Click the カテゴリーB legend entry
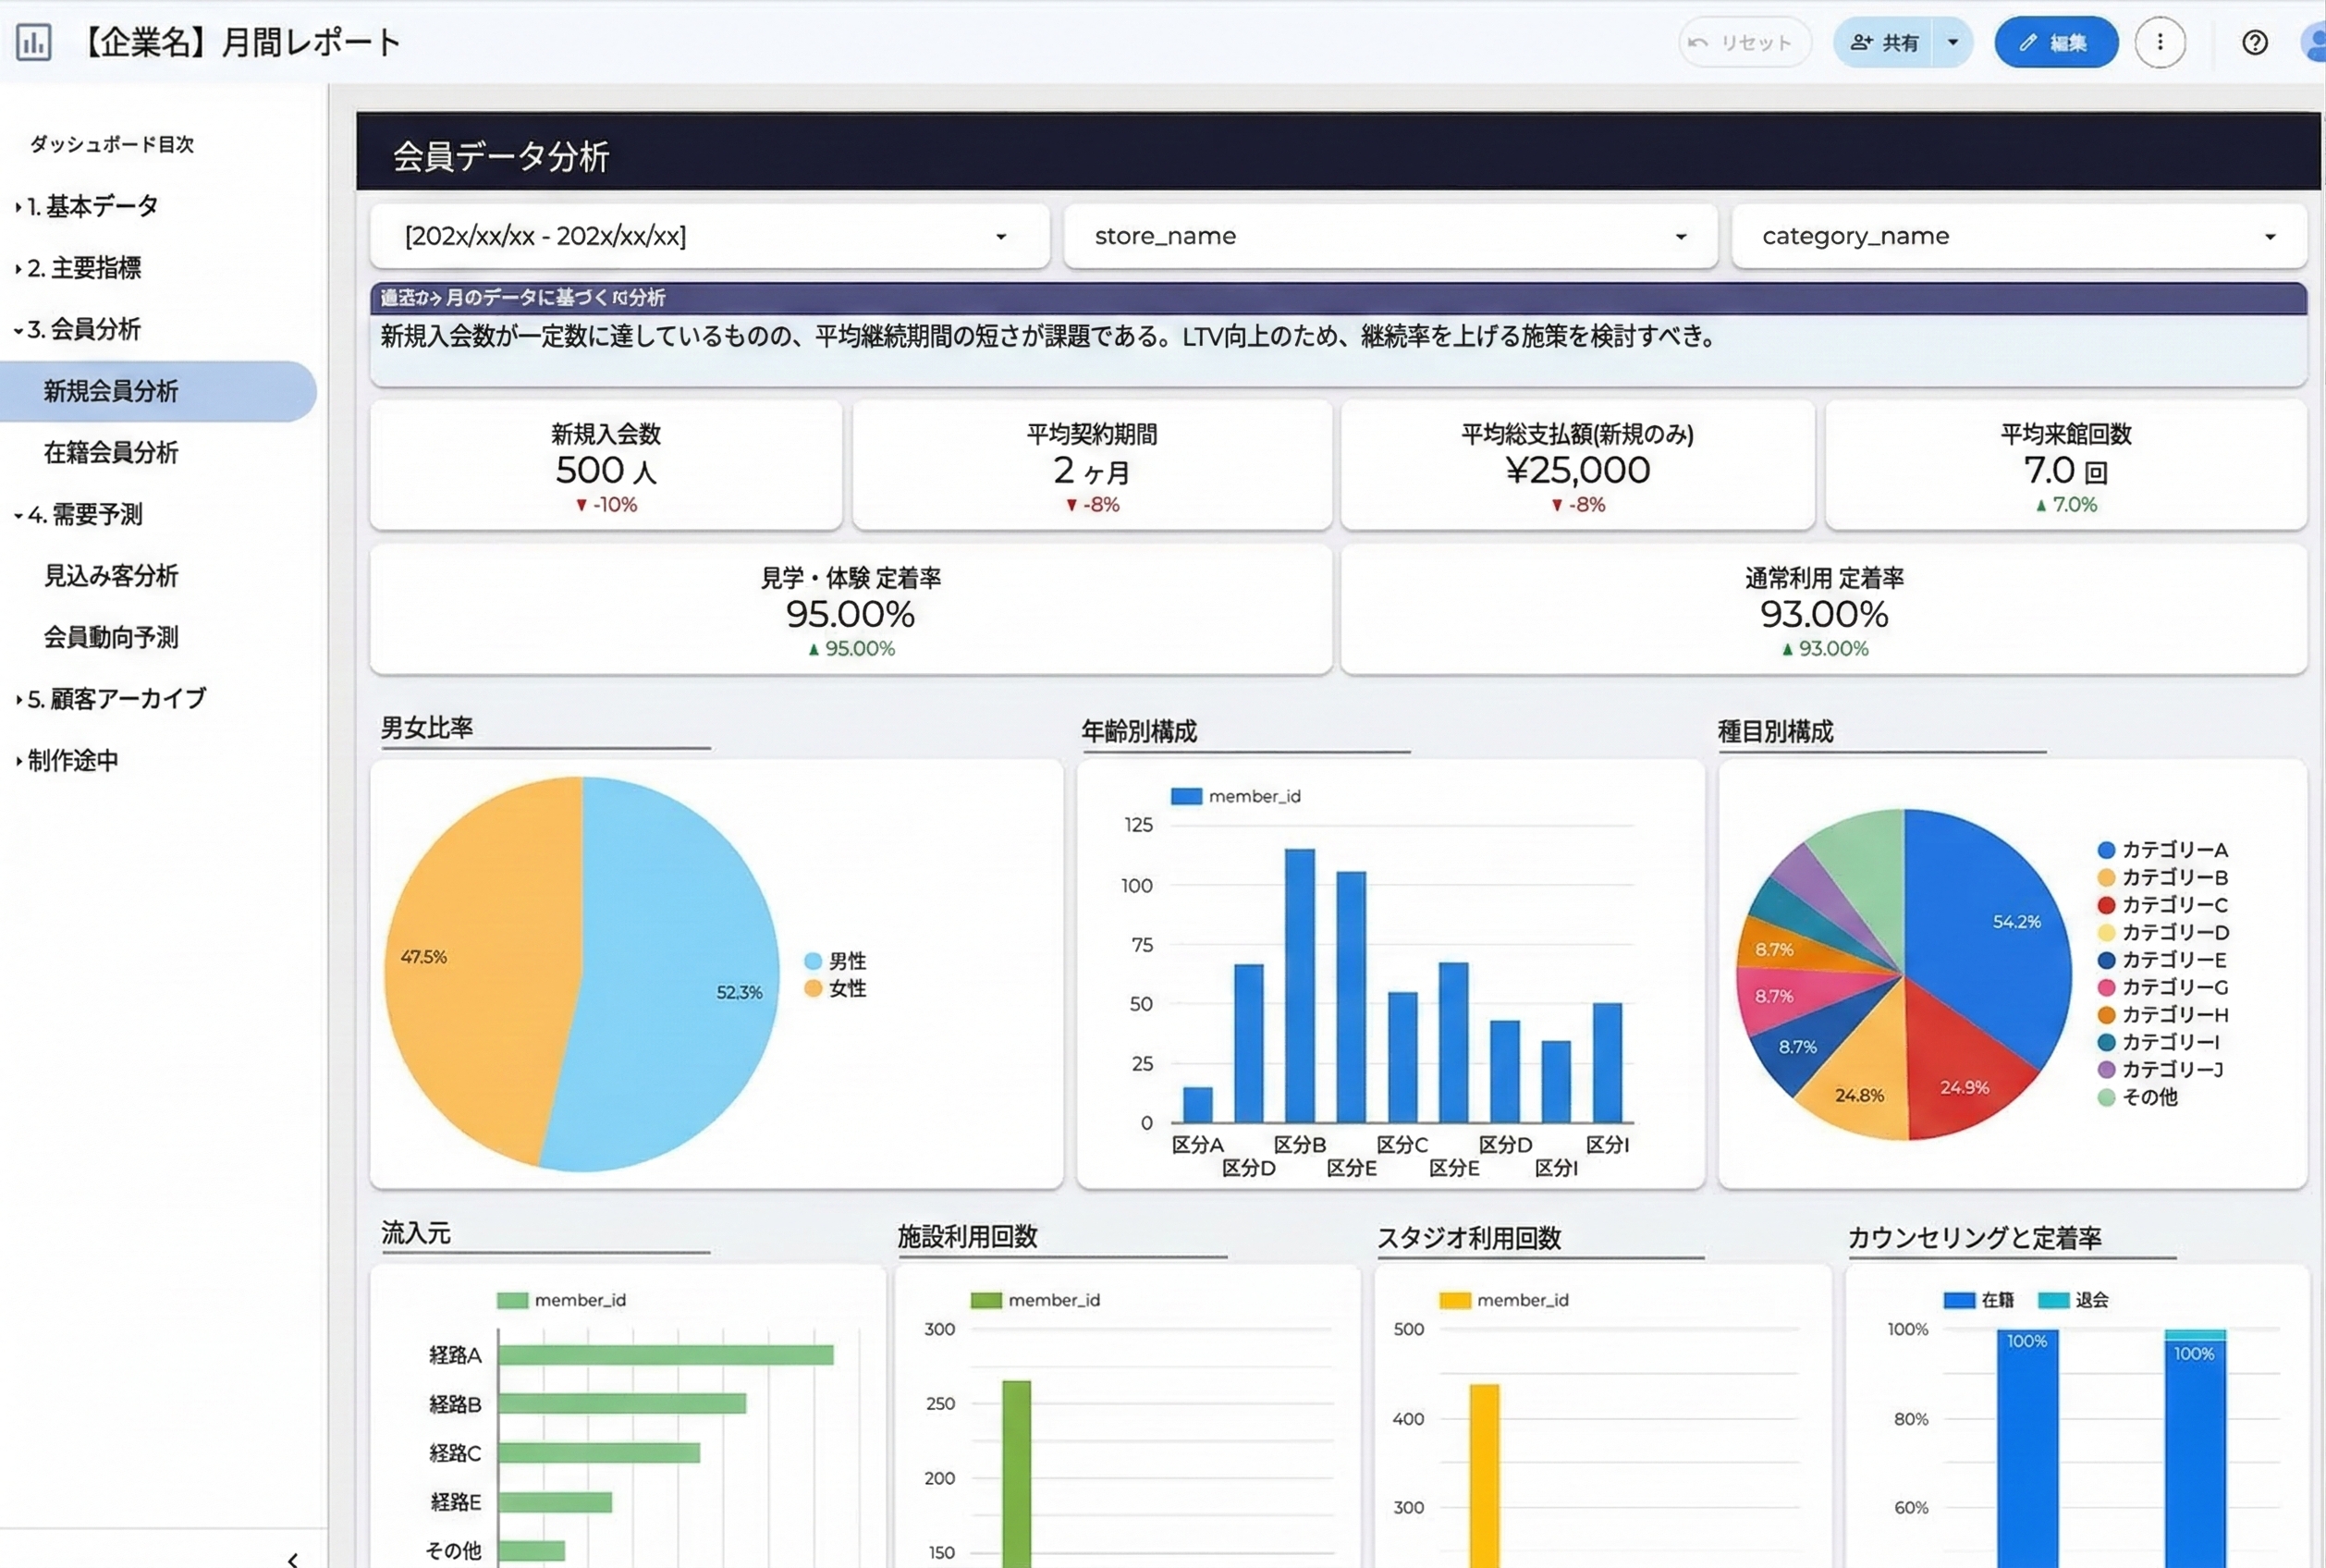This screenshot has width=2326, height=1568. [x=2163, y=877]
